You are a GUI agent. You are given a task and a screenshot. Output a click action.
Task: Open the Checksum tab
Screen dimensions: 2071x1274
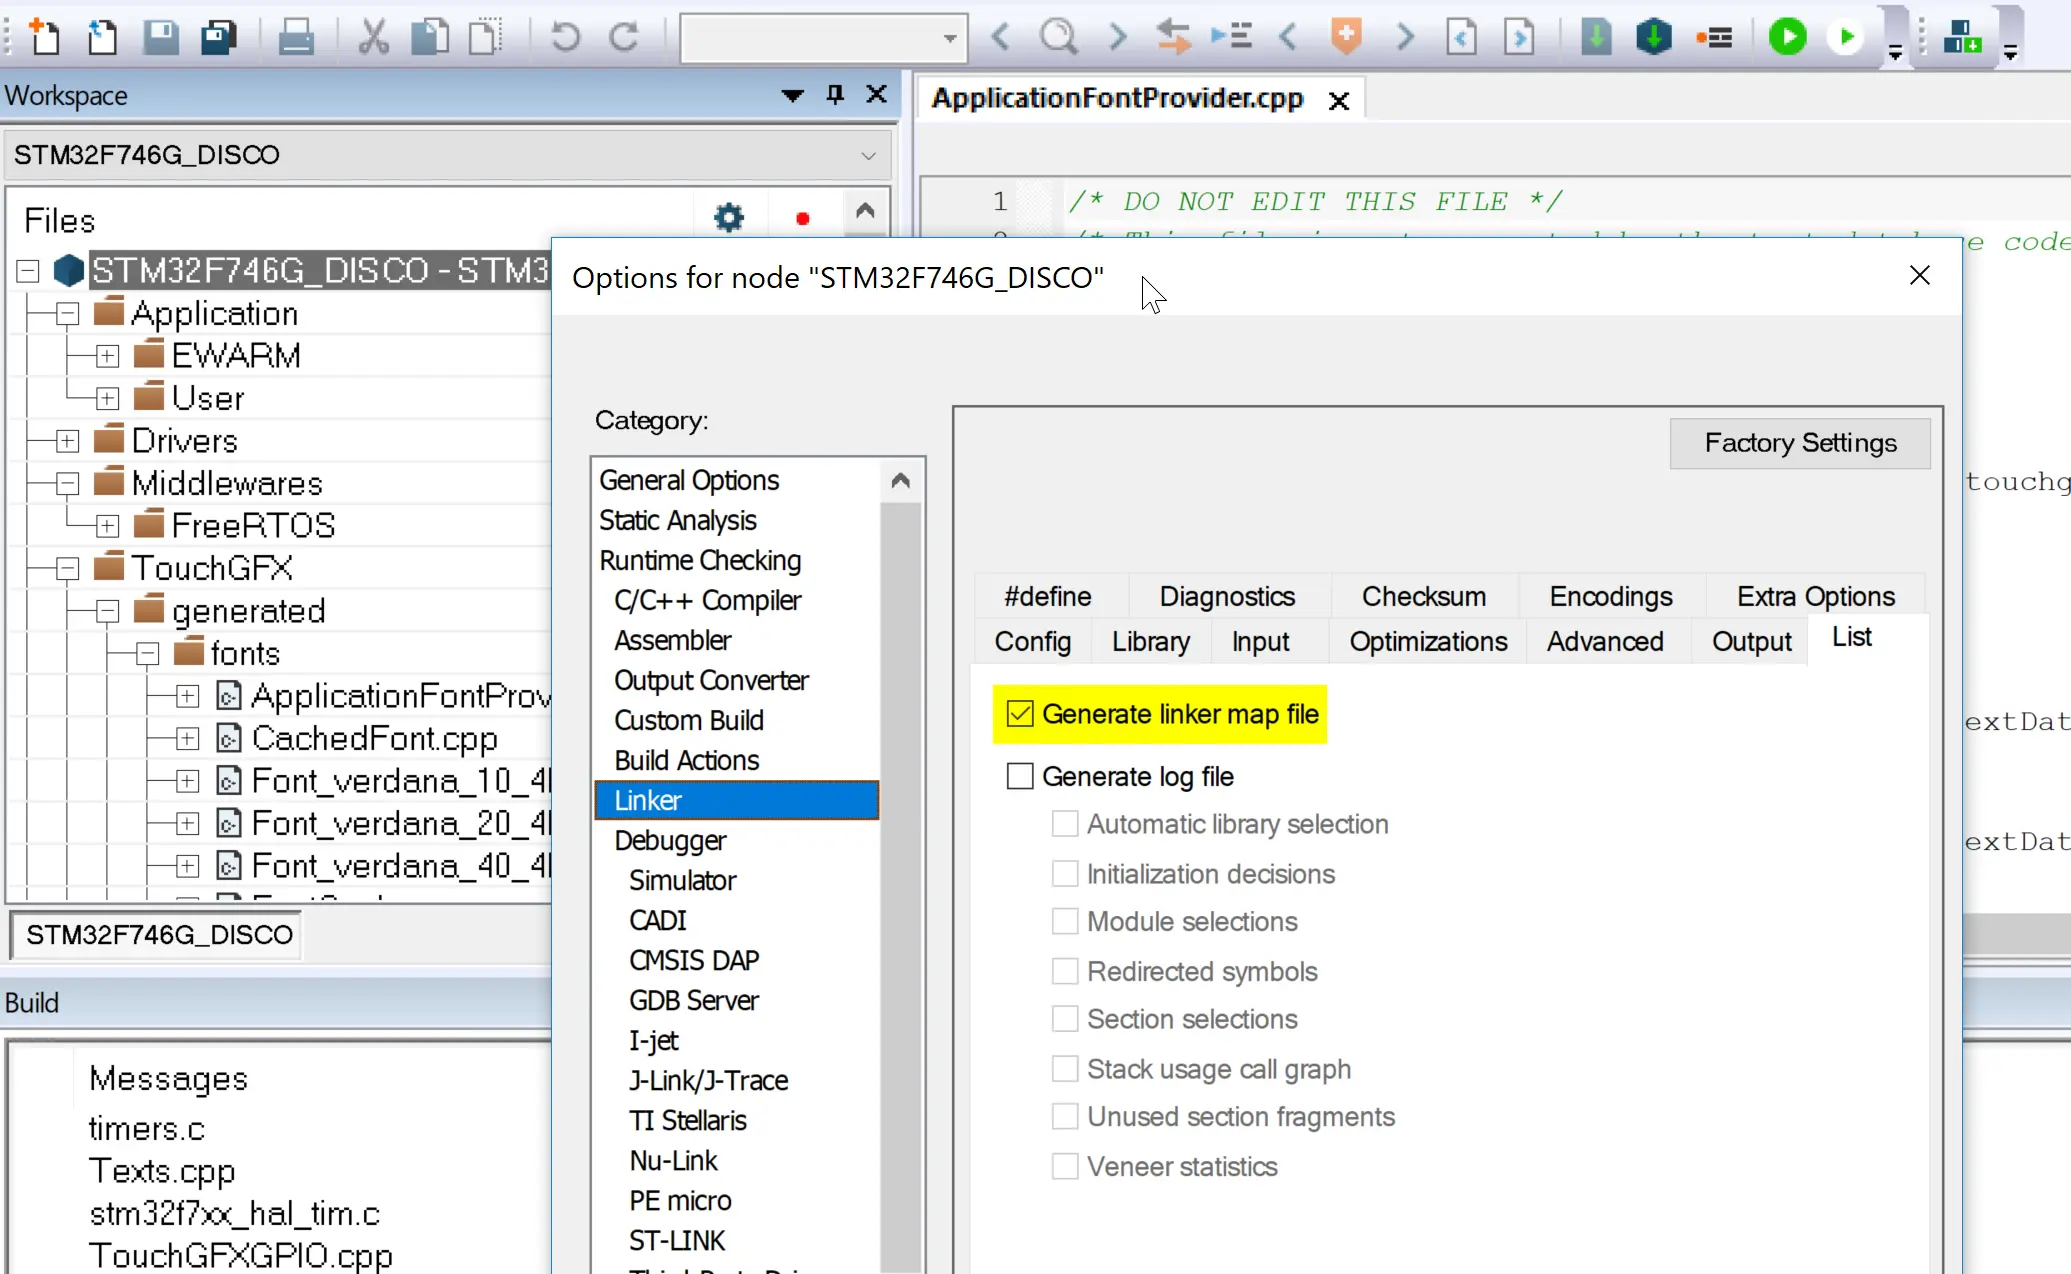coord(1423,596)
